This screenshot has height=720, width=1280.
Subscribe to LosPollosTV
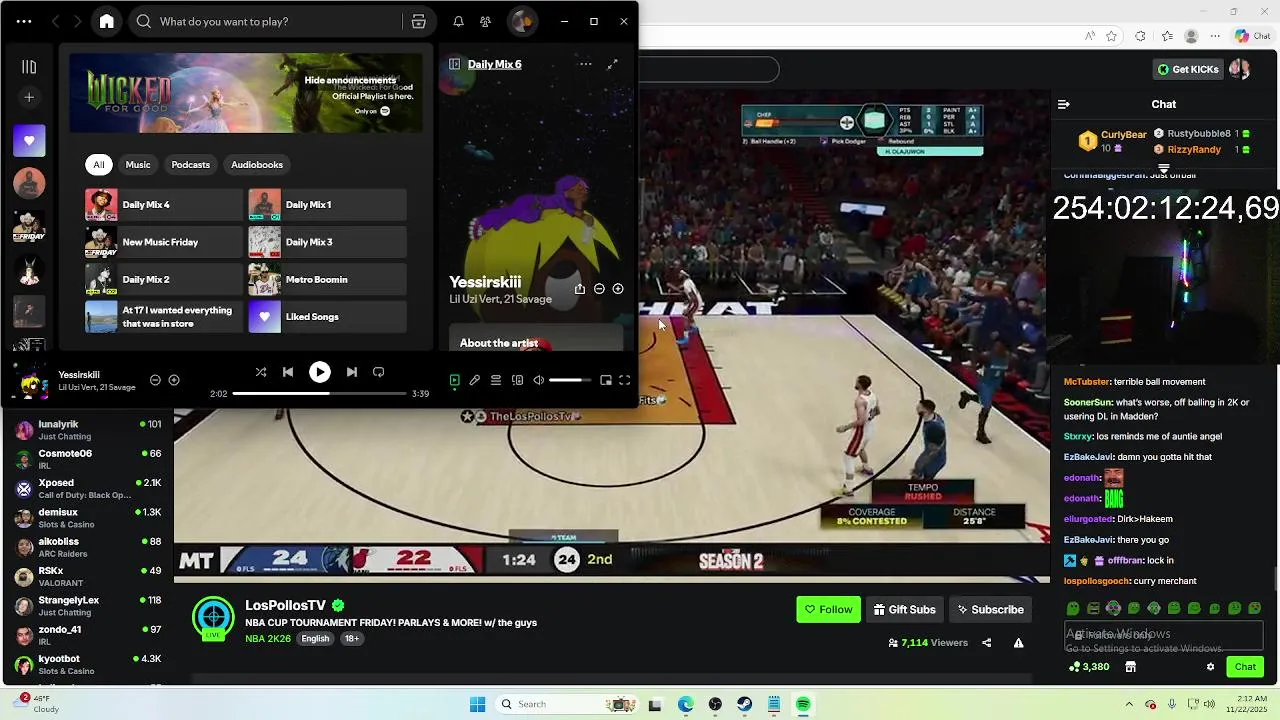990,609
